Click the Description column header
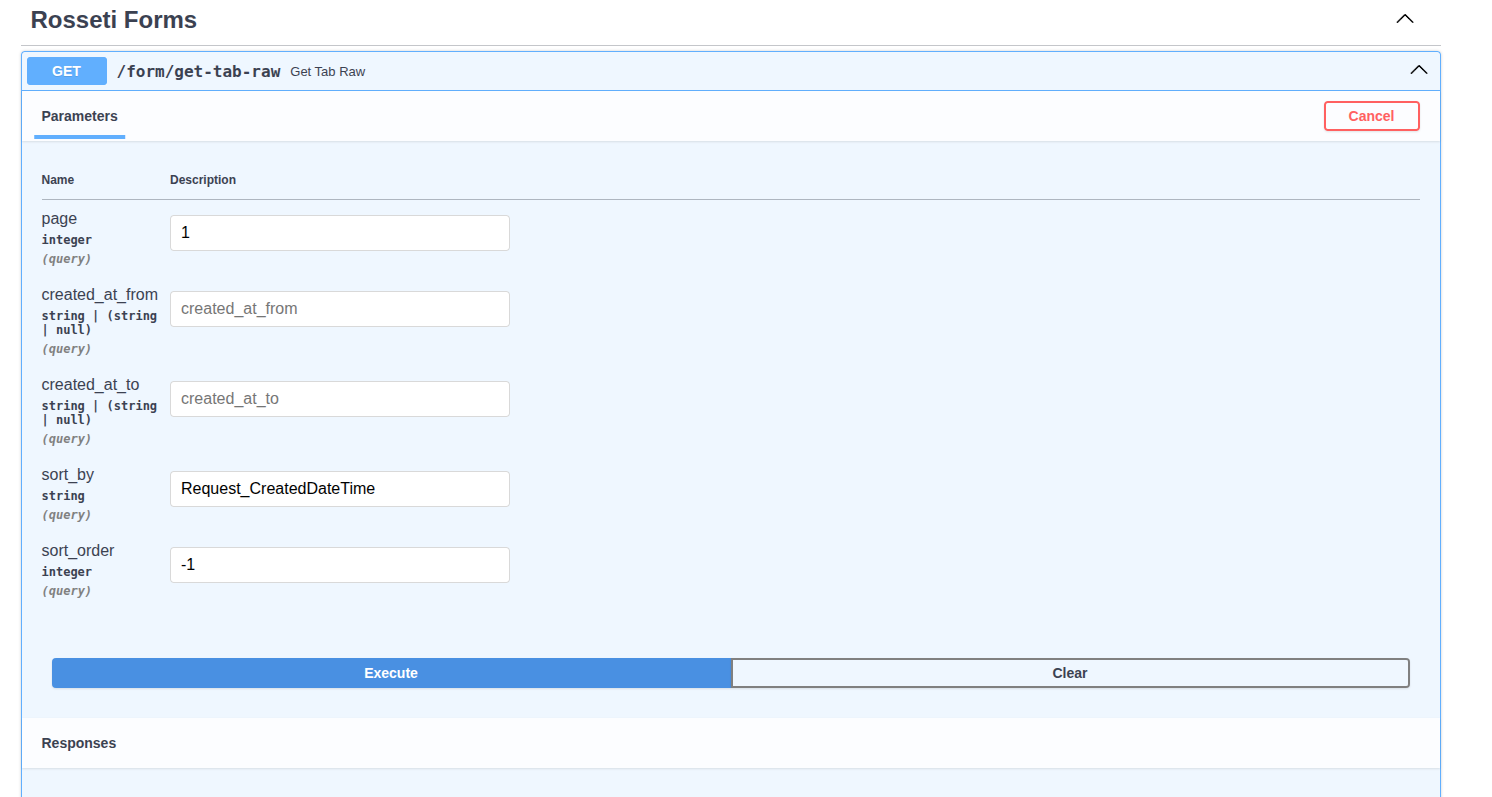The width and height of the screenshot is (1492, 797). (x=203, y=180)
